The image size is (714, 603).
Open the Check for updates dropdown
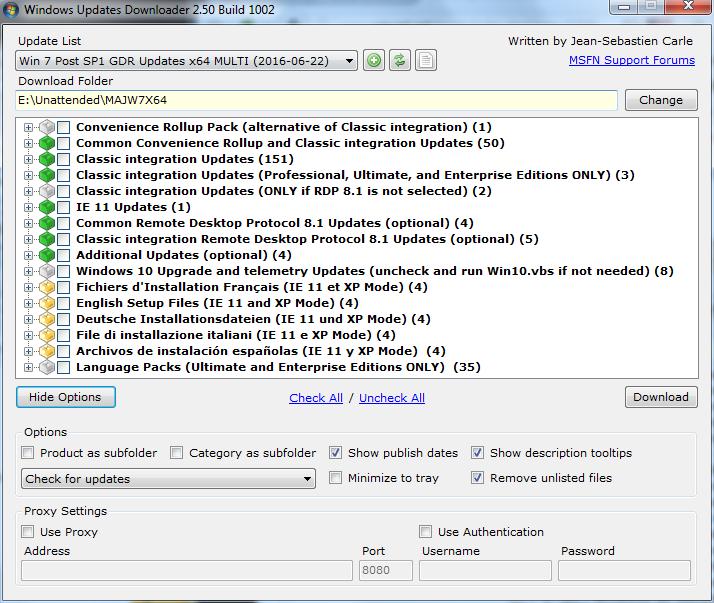[168, 479]
